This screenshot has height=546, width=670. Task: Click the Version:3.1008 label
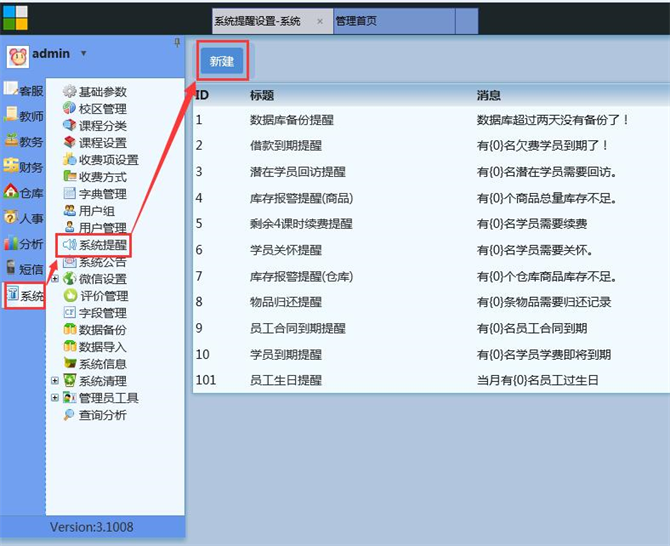91,527
